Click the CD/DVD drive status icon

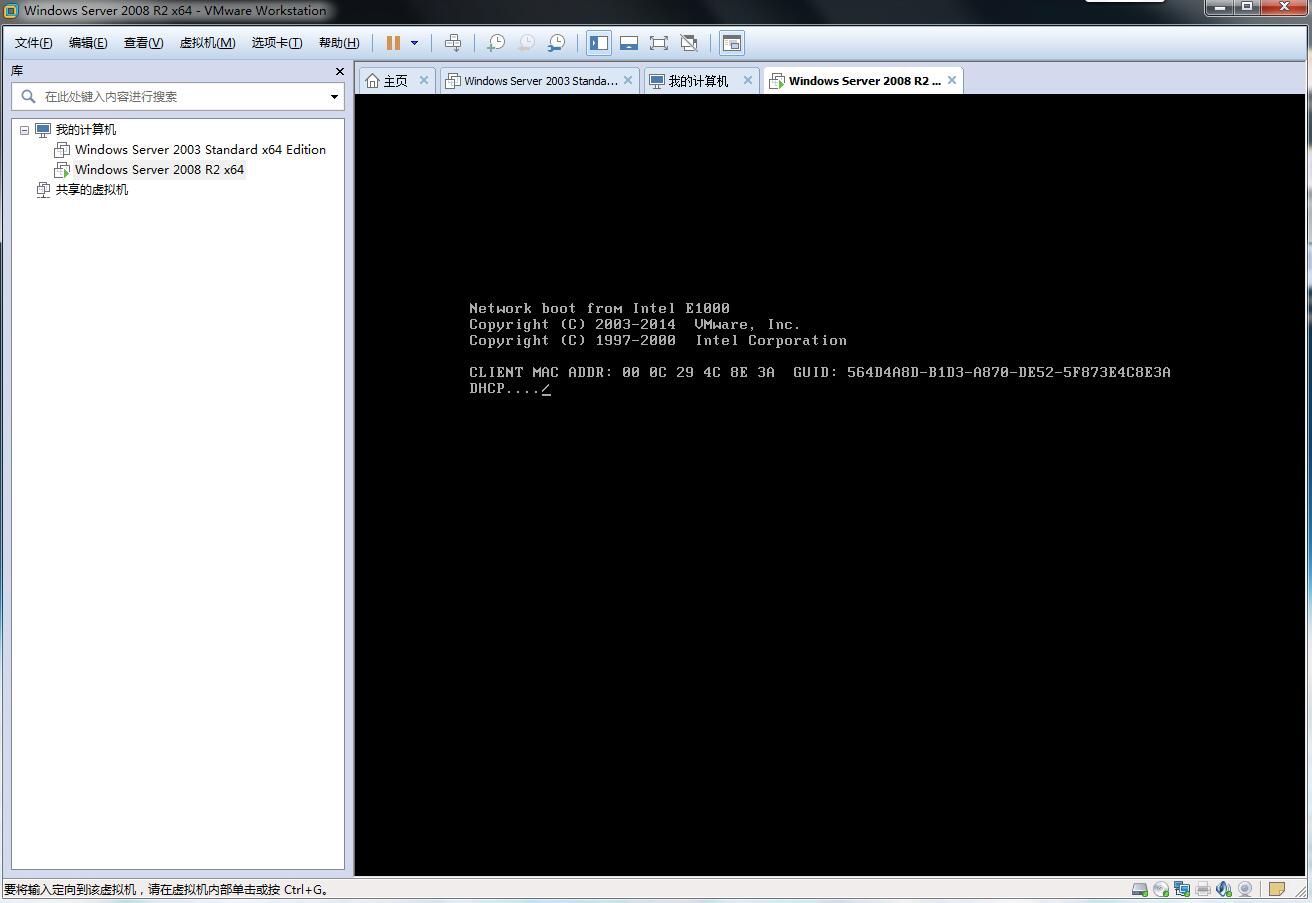pyautogui.click(x=1161, y=889)
